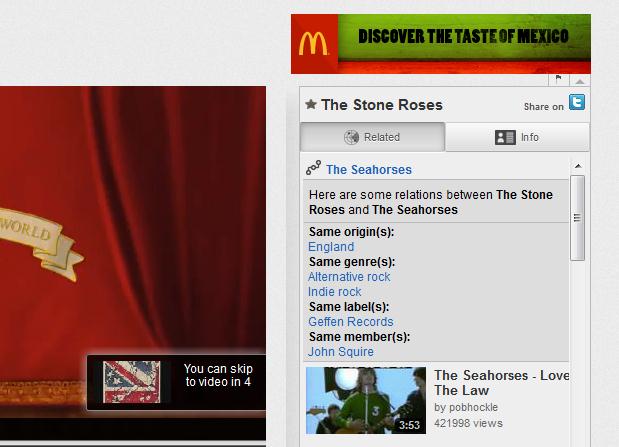The image size is (619, 447).
Task: Collapse the panel with the up arrow
Action: pyautogui.click(x=580, y=81)
